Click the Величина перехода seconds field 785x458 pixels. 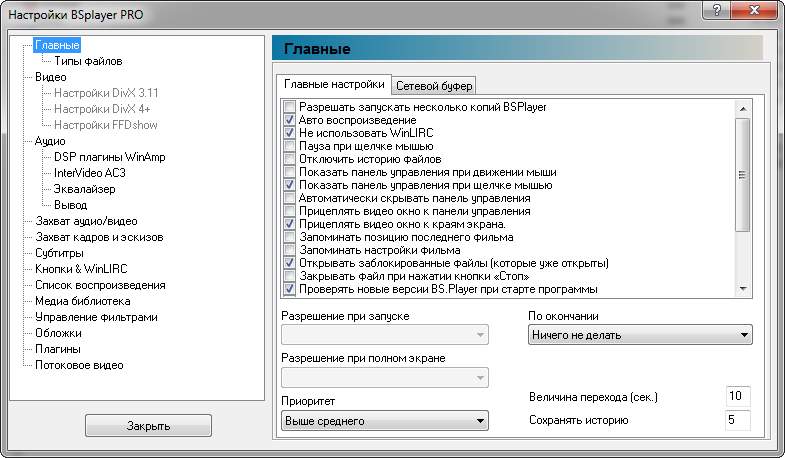(x=738, y=396)
